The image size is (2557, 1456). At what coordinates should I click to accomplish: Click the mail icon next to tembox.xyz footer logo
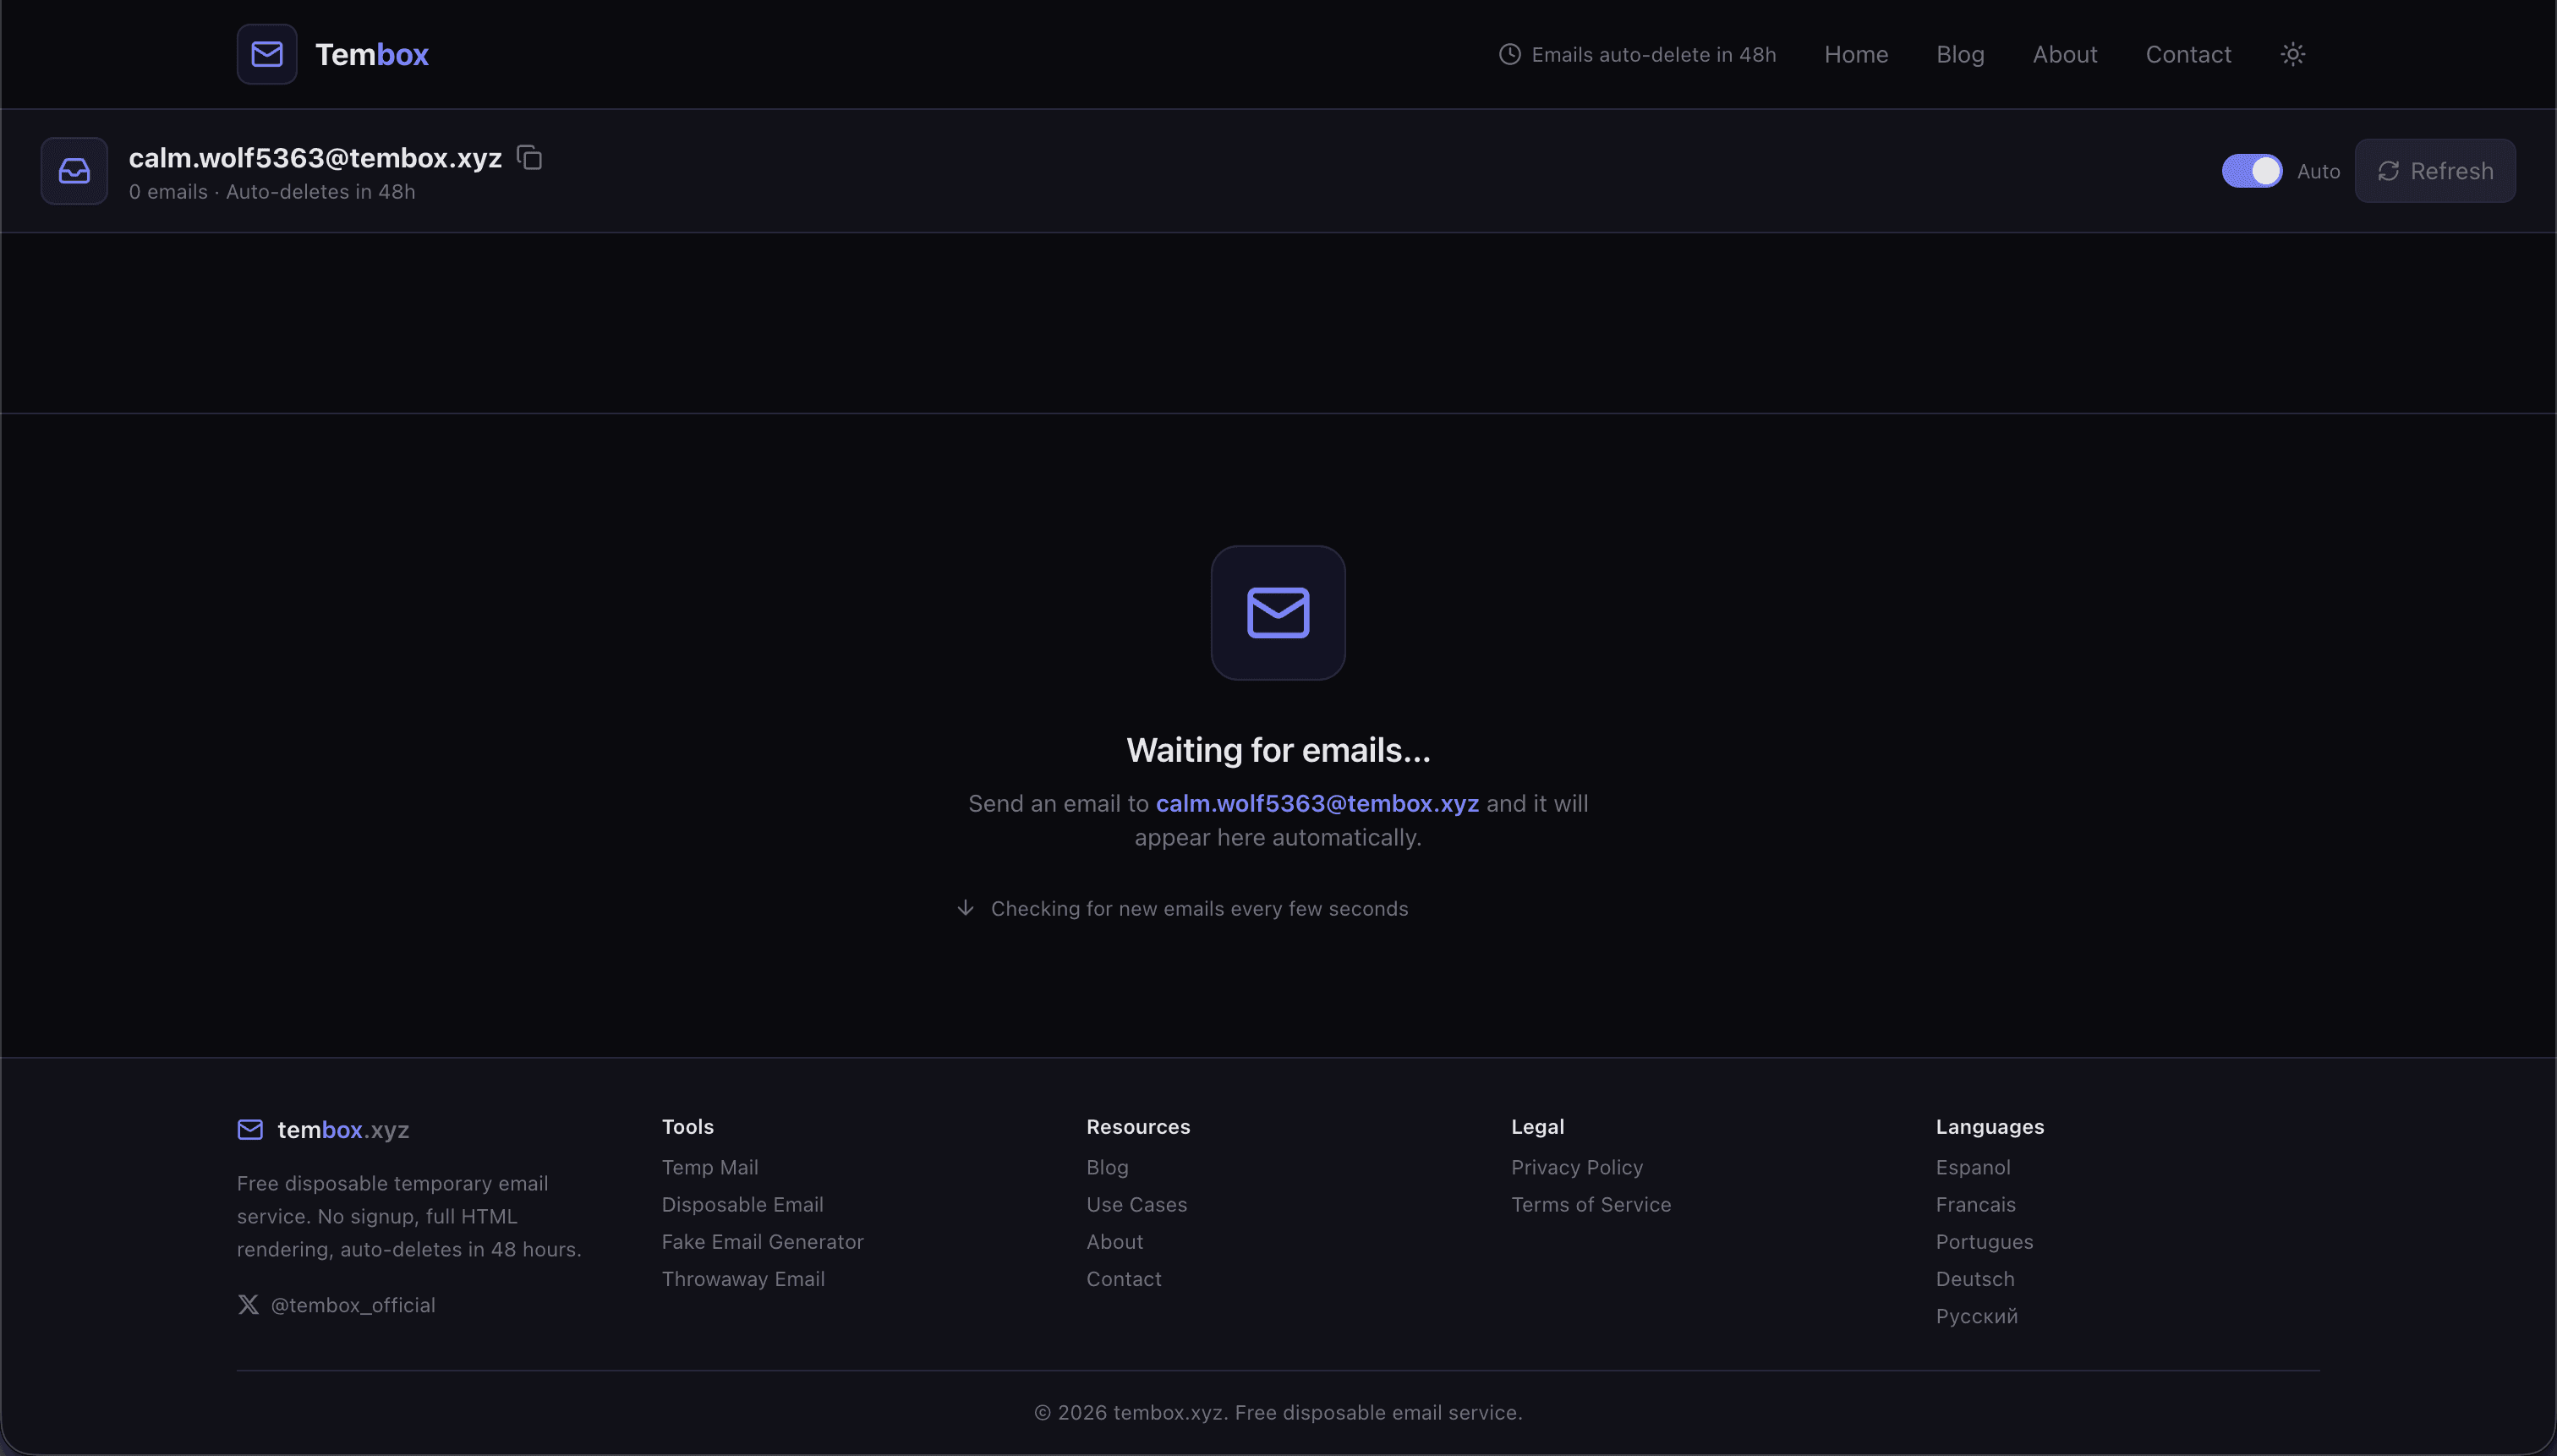(x=249, y=1129)
